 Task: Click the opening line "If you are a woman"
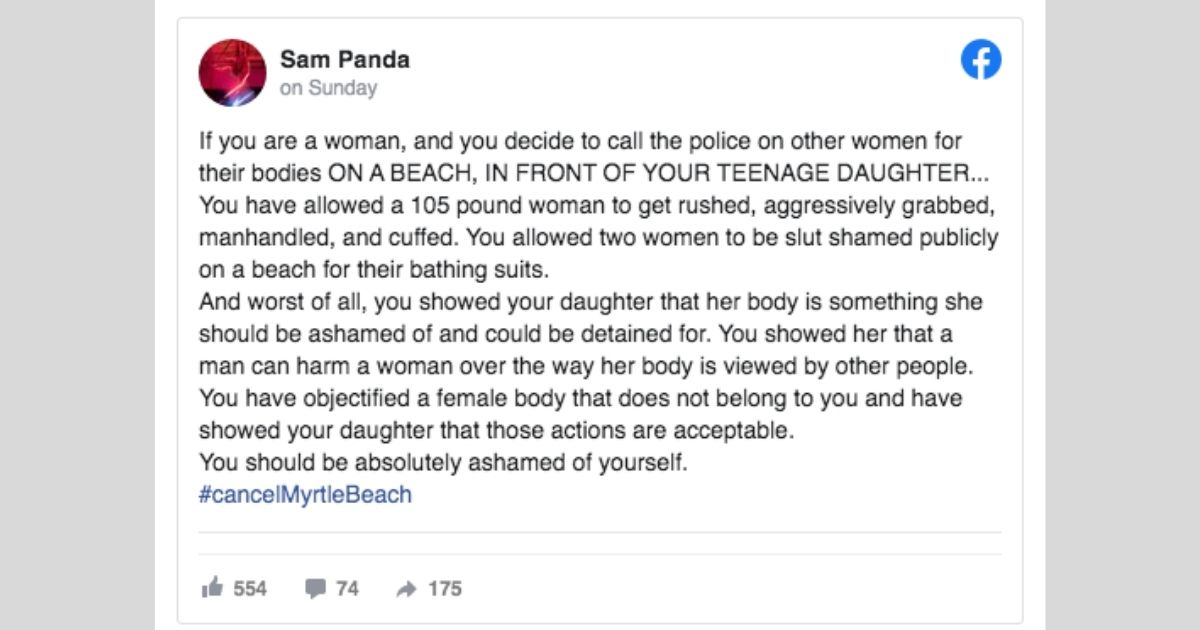[x=580, y=142]
